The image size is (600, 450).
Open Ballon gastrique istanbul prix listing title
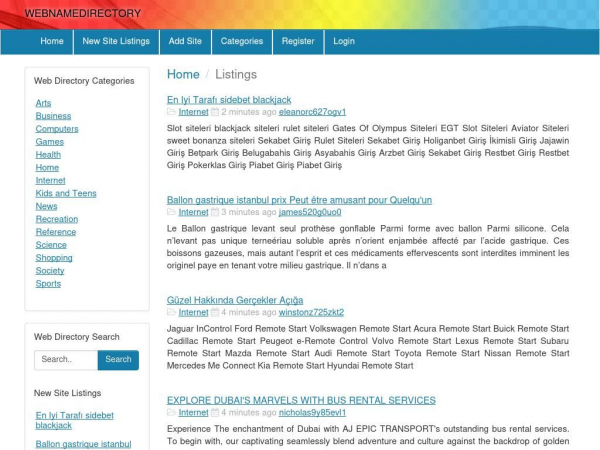click(299, 200)
